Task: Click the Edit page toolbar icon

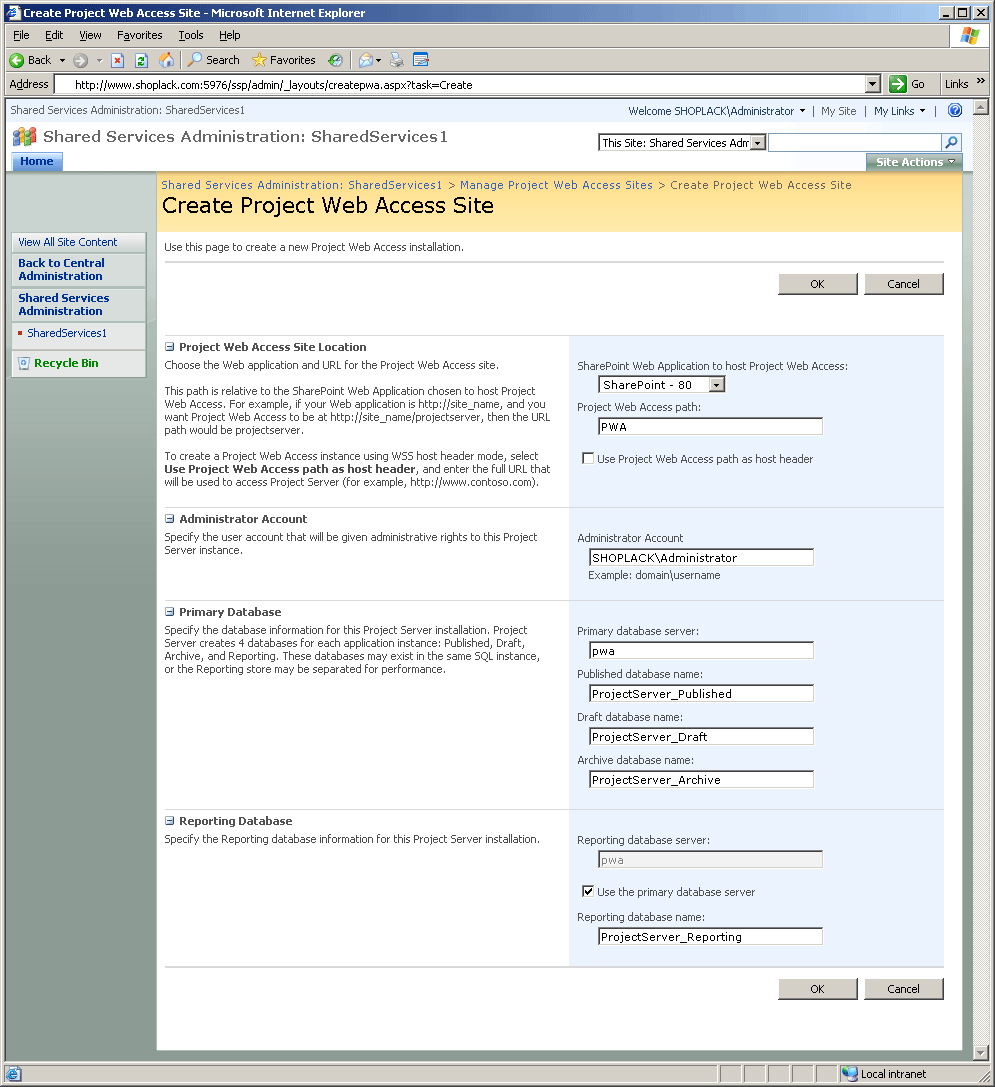Action: point(421,60)
